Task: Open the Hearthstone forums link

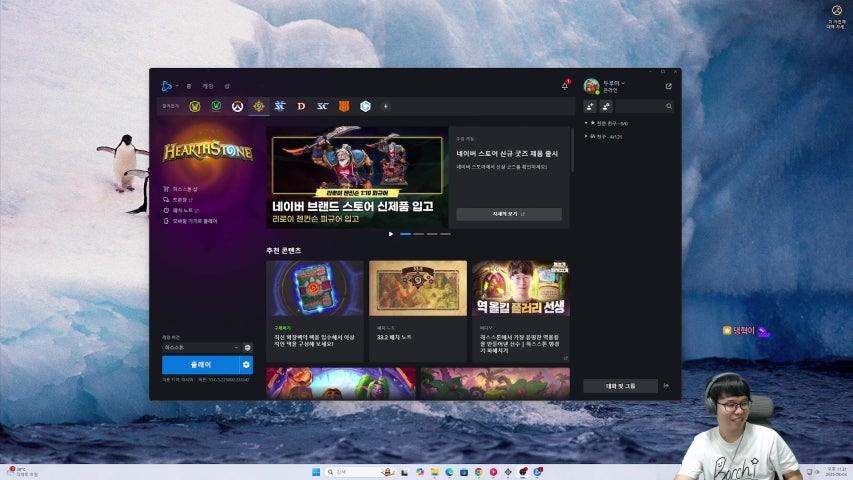Action: [178, 200]
